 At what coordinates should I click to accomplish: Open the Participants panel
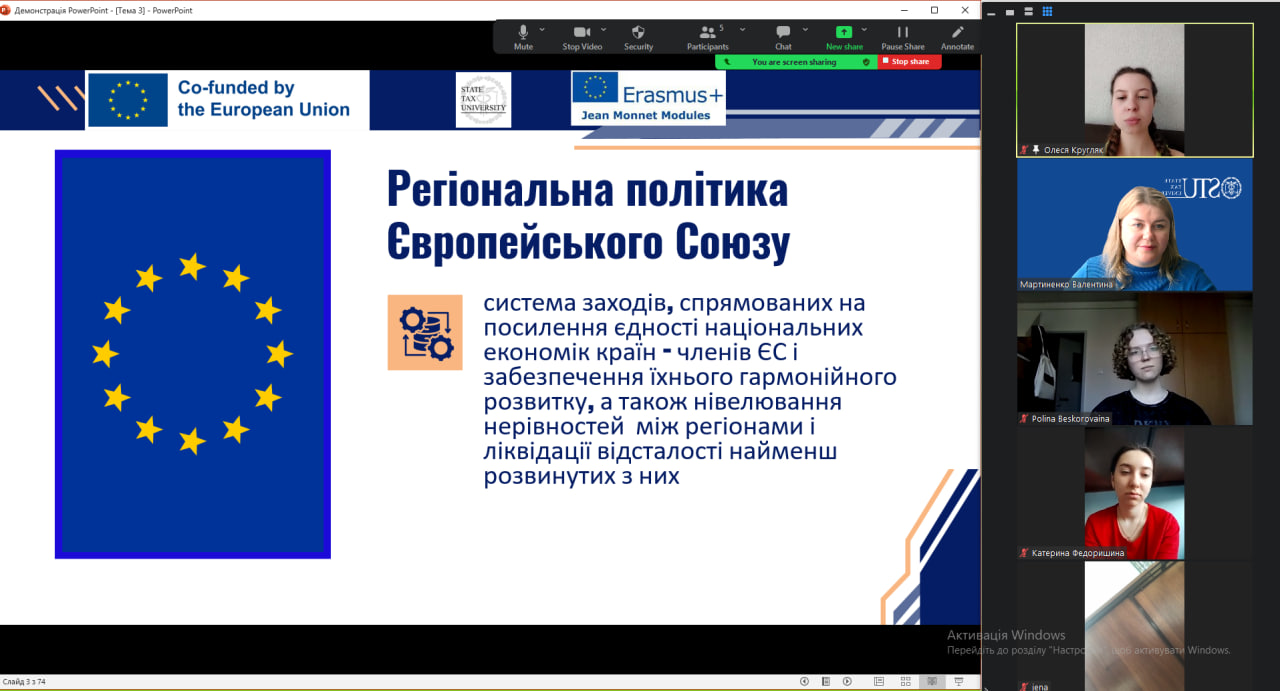[x=708, y=37]
